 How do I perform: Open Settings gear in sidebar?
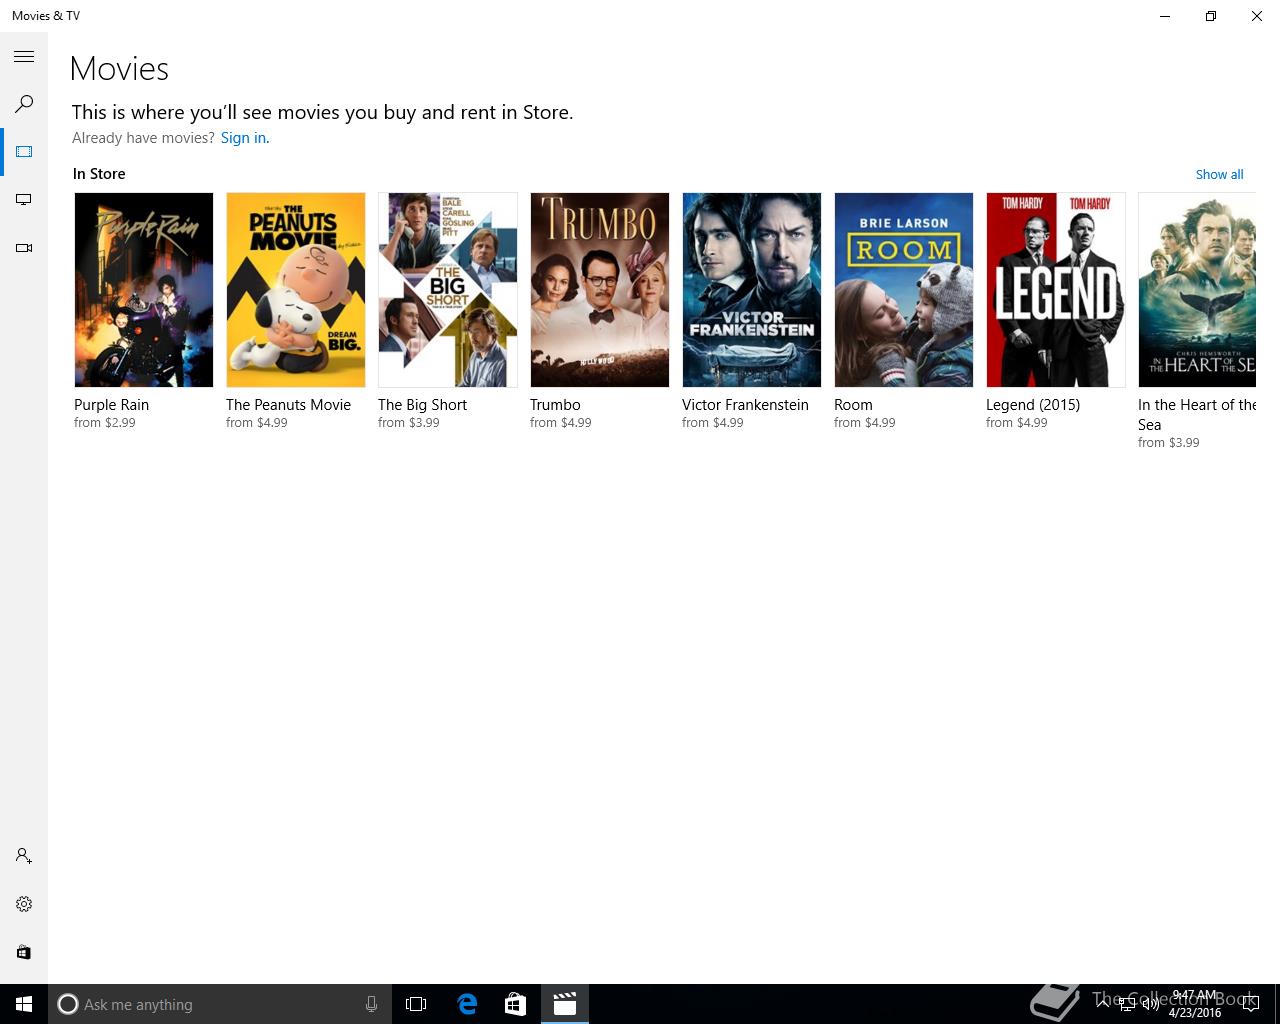tap(24, 904)
